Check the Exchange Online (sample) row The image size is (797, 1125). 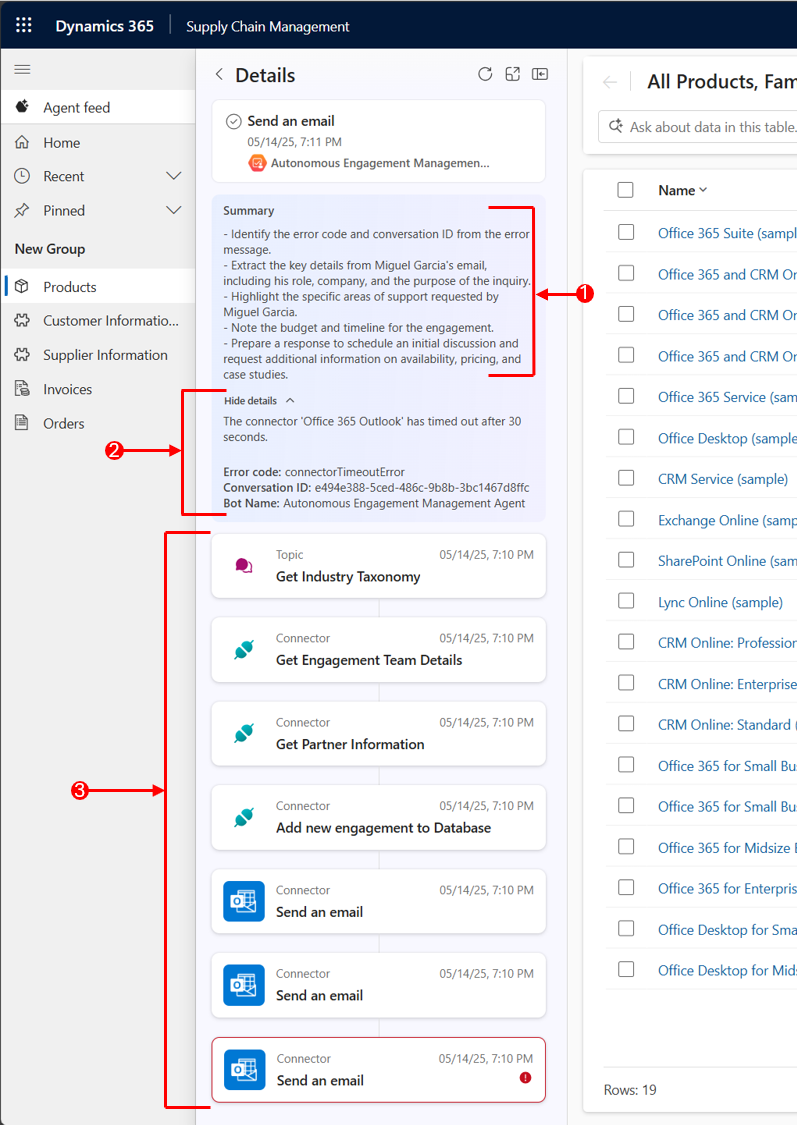626,519
